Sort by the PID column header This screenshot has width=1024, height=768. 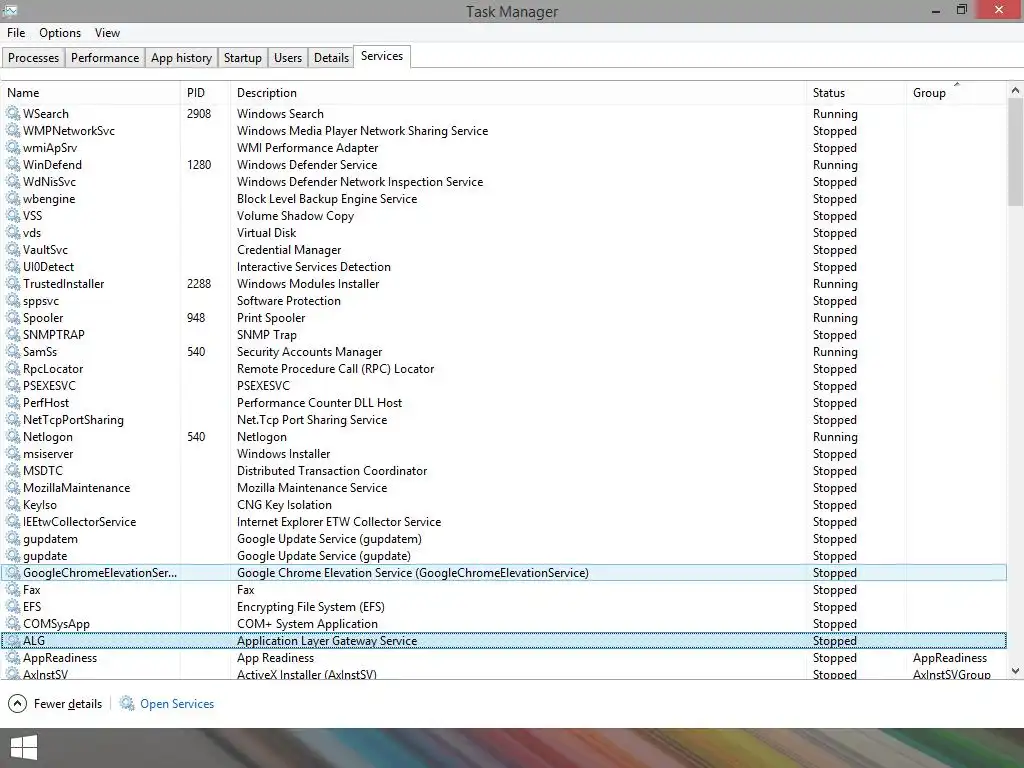[x=205, y=93]
